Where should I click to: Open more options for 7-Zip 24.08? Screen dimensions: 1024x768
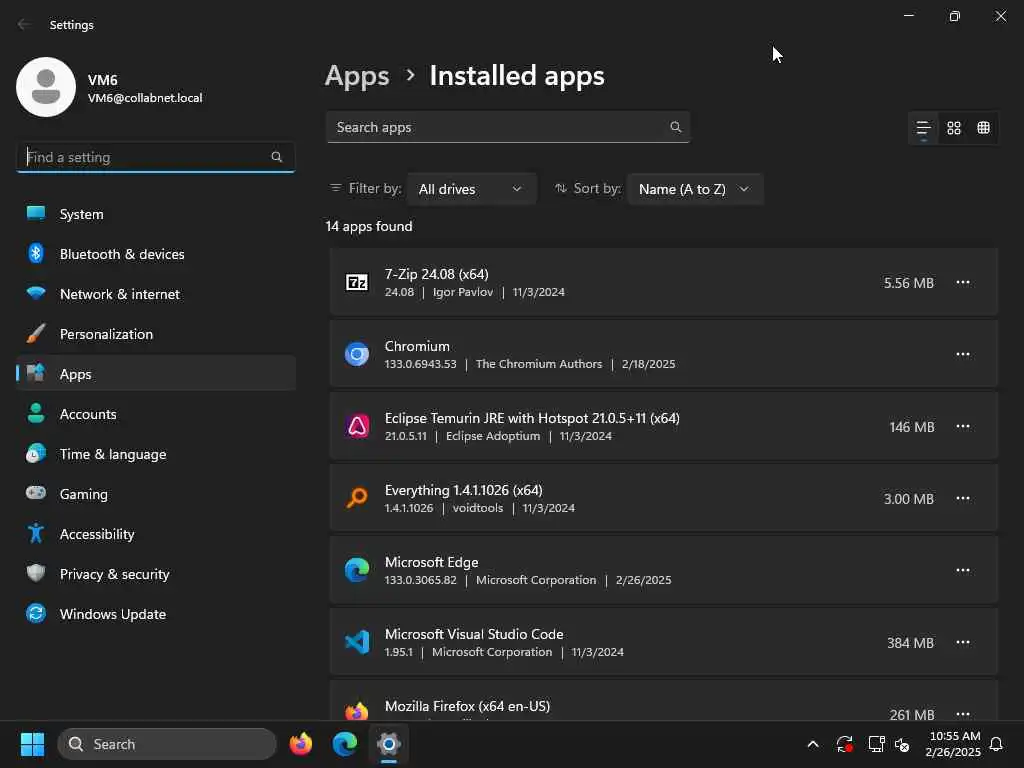pos(963,282)
